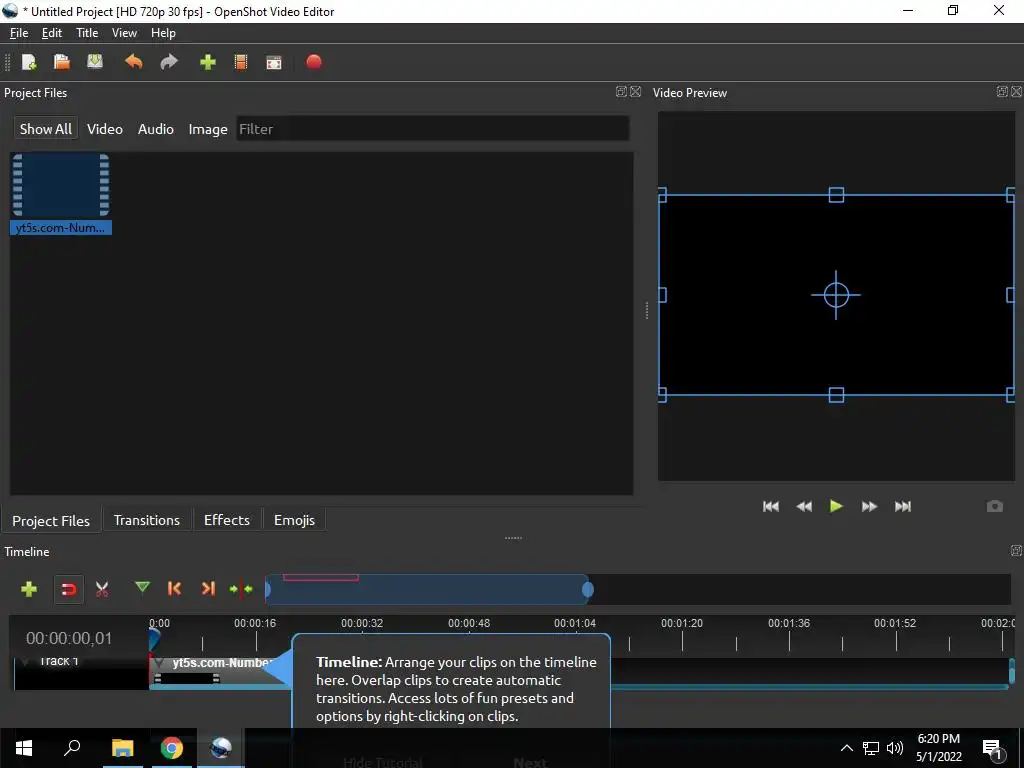
Task: Click the center crosshair in preview
Action: tap(836, 295)
